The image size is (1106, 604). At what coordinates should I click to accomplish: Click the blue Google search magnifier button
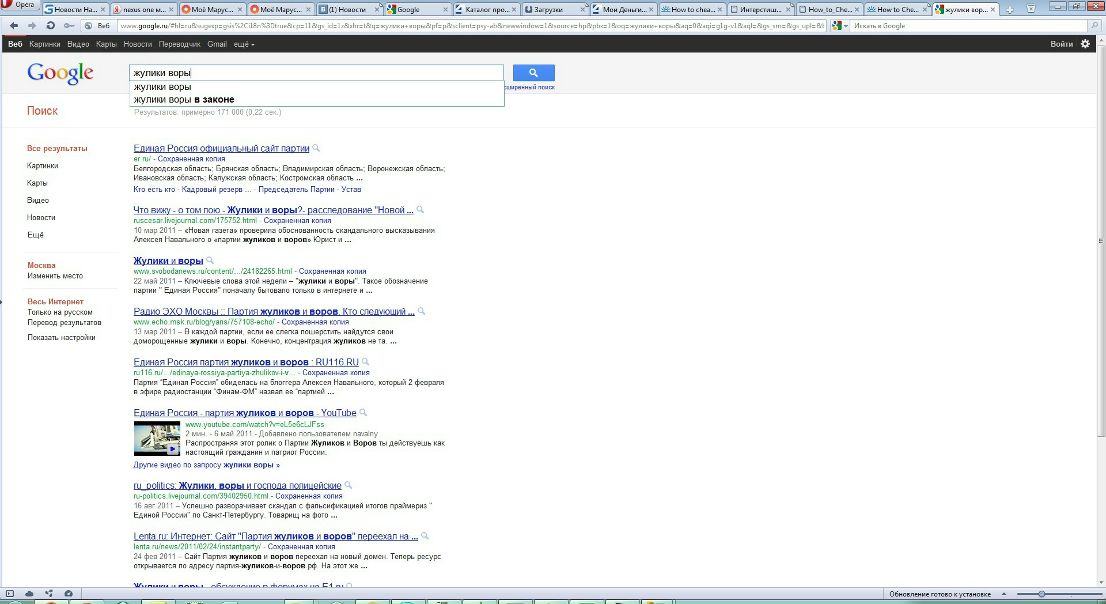tap(533, 73)
